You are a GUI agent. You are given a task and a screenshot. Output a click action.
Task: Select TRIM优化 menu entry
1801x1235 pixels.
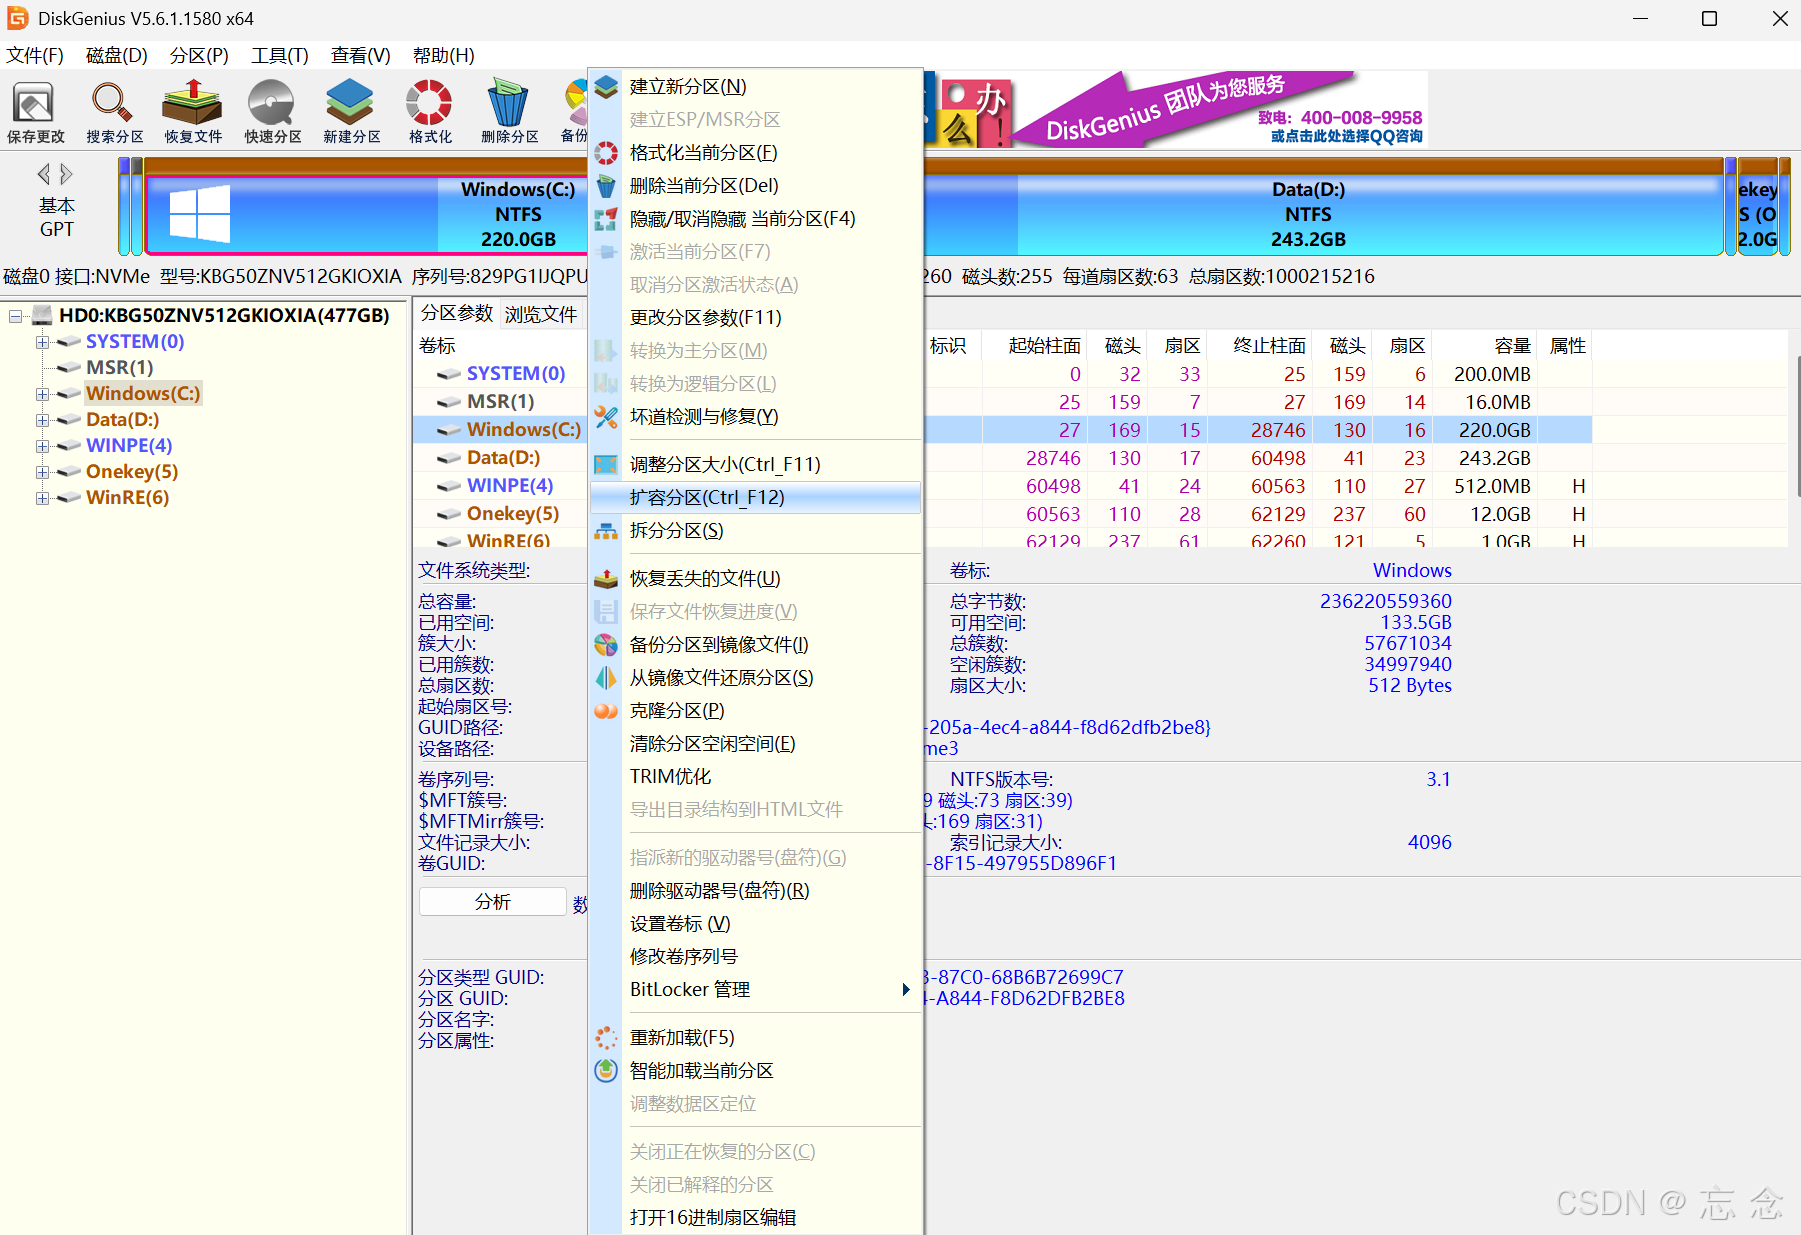(x=756, y=777)
